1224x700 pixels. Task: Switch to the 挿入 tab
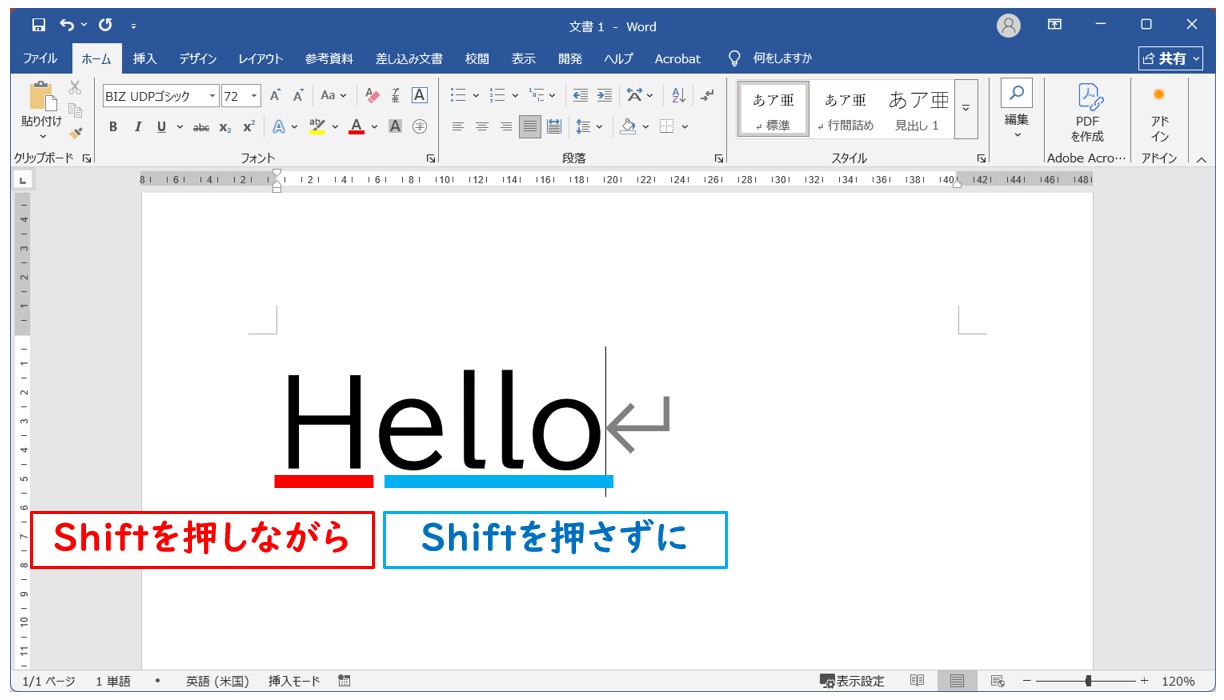click(x=145, y=59)
